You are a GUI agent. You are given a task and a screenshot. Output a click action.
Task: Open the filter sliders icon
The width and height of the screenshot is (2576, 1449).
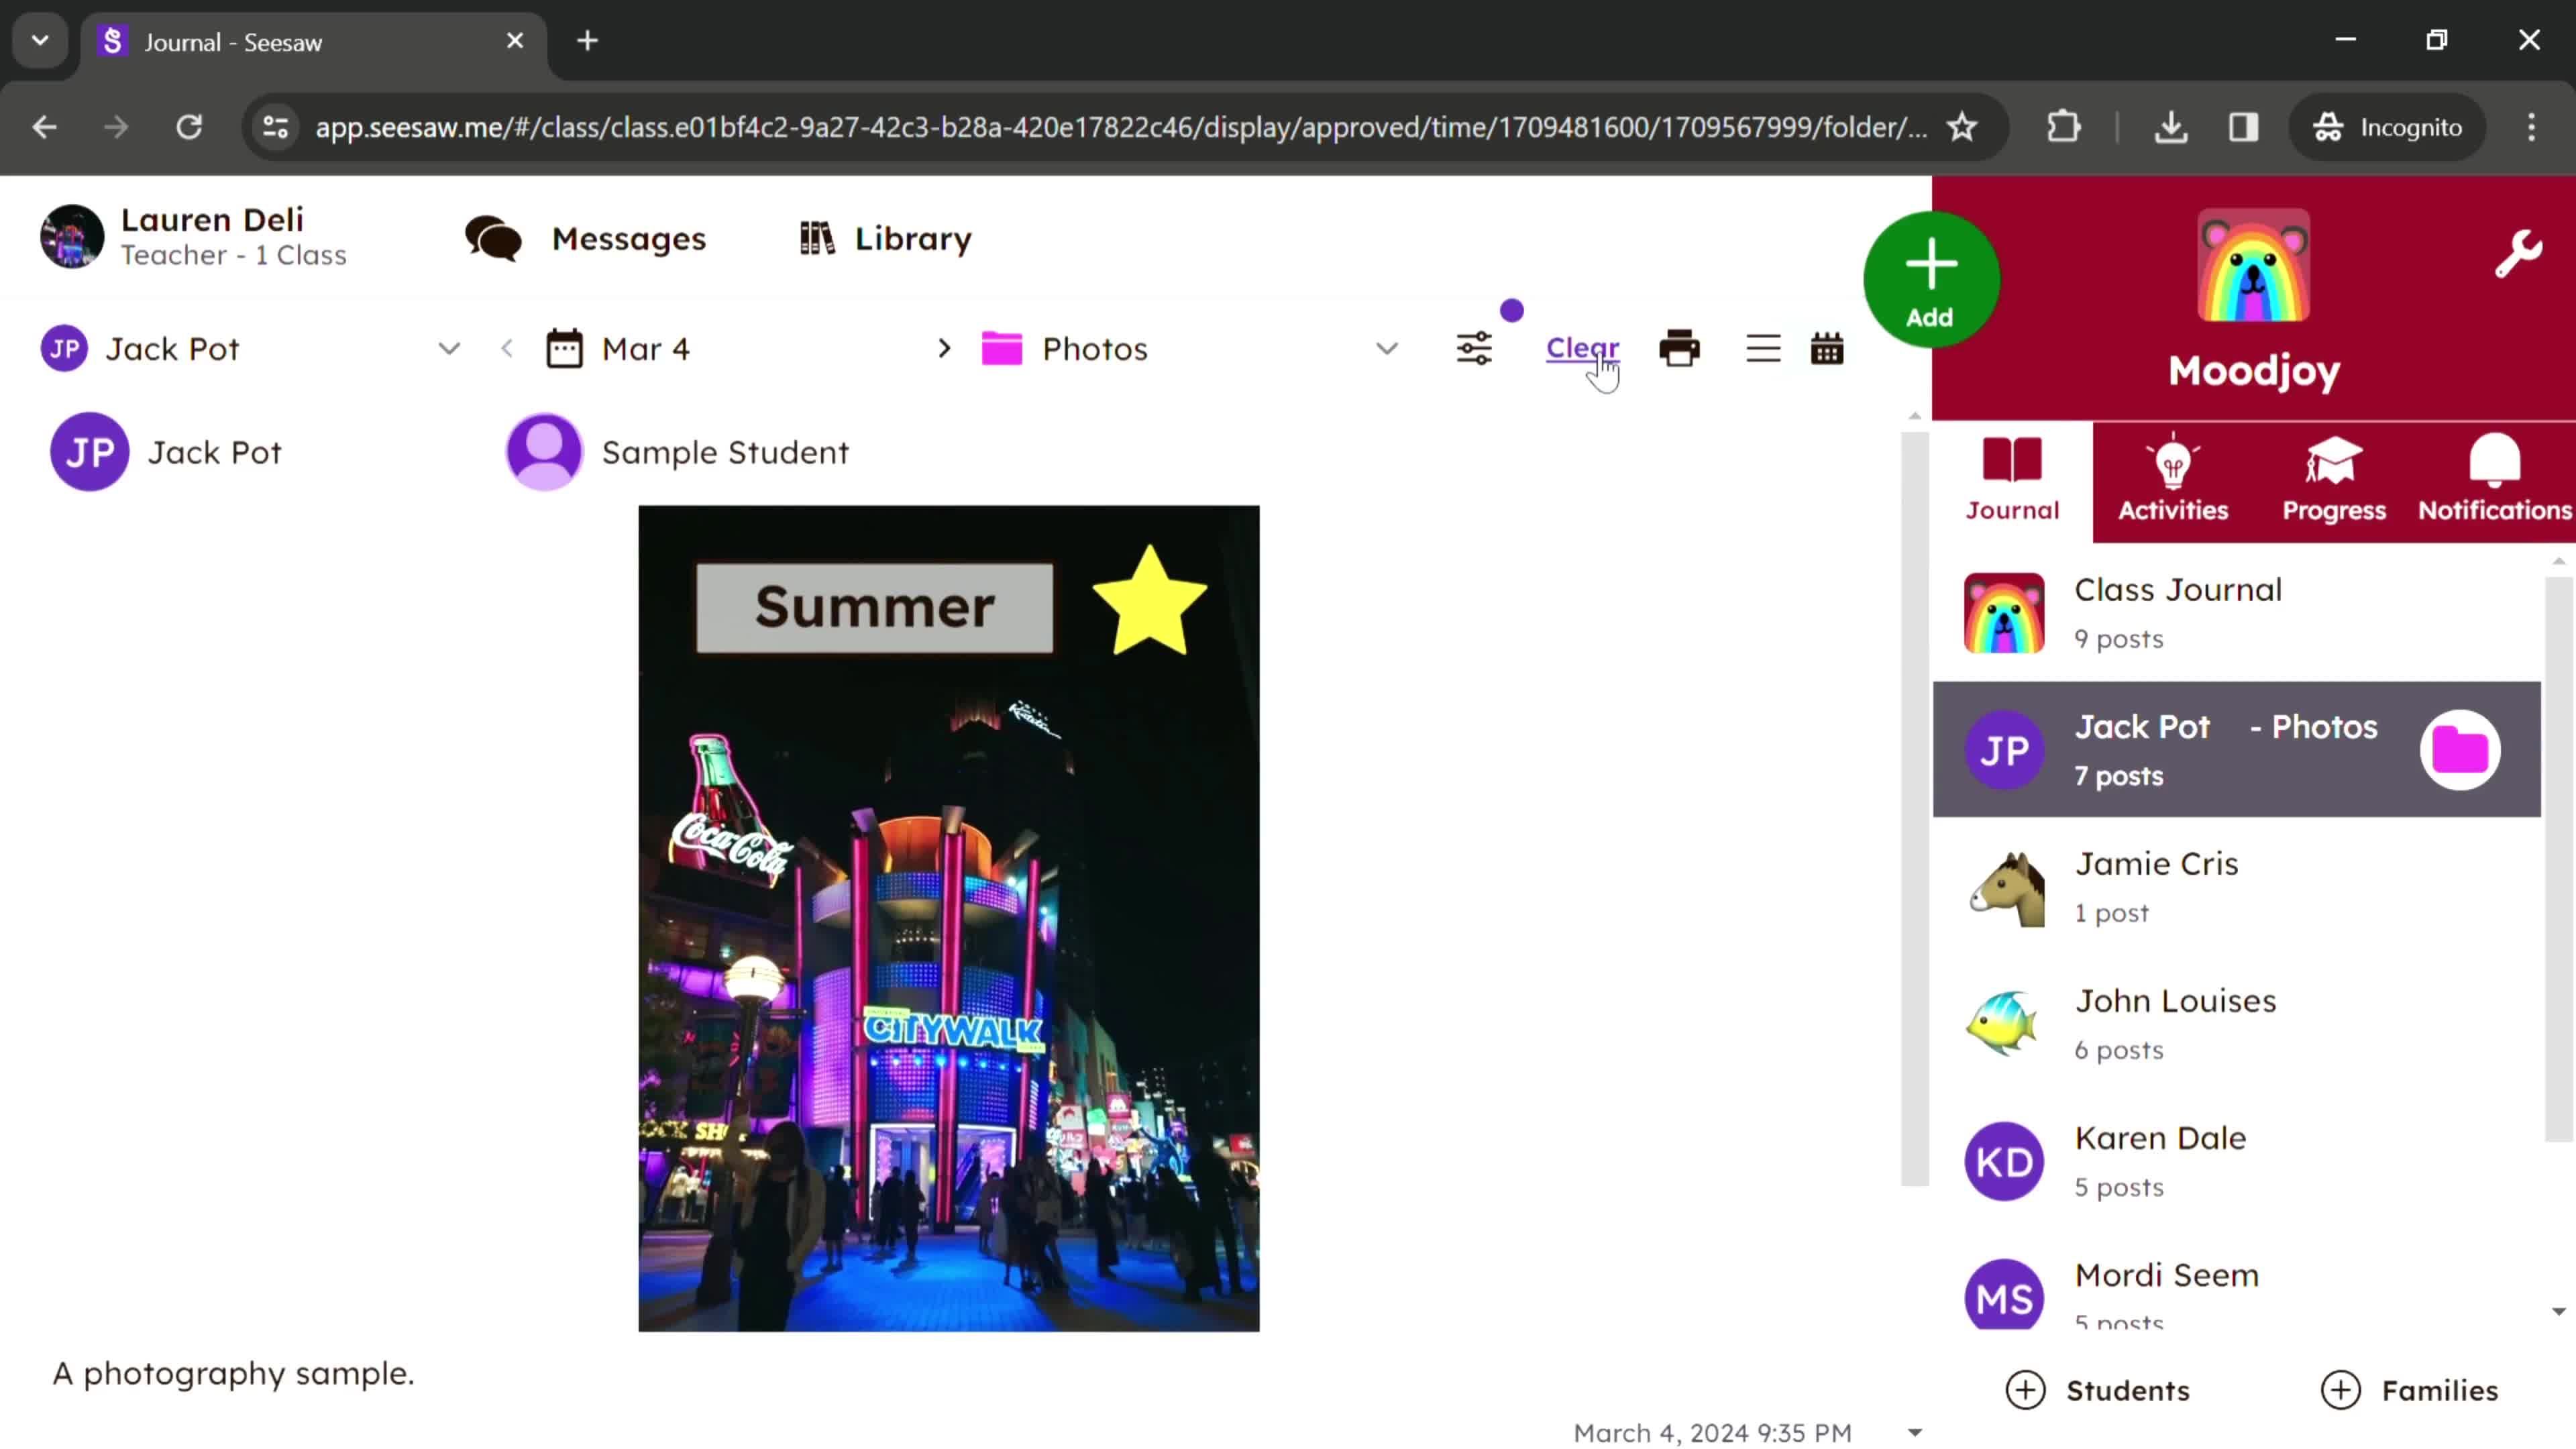[1474, 349]
